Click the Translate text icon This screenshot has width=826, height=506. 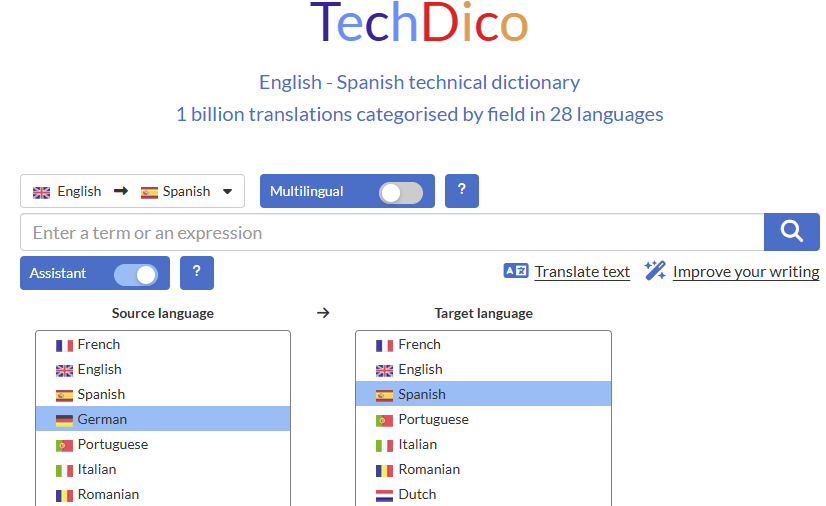point(516,271)
